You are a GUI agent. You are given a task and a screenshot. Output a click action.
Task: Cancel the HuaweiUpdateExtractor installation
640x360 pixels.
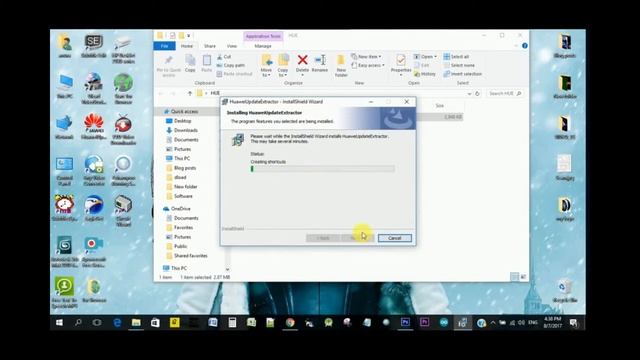point(394,238)
